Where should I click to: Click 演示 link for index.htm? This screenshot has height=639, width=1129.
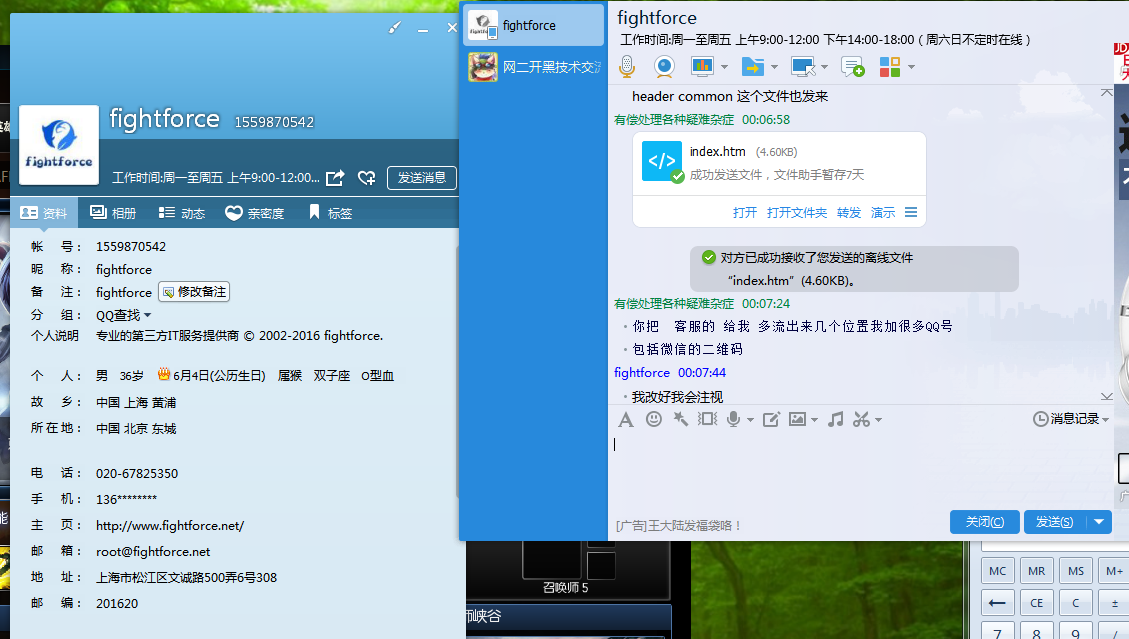tap(883, 213)
